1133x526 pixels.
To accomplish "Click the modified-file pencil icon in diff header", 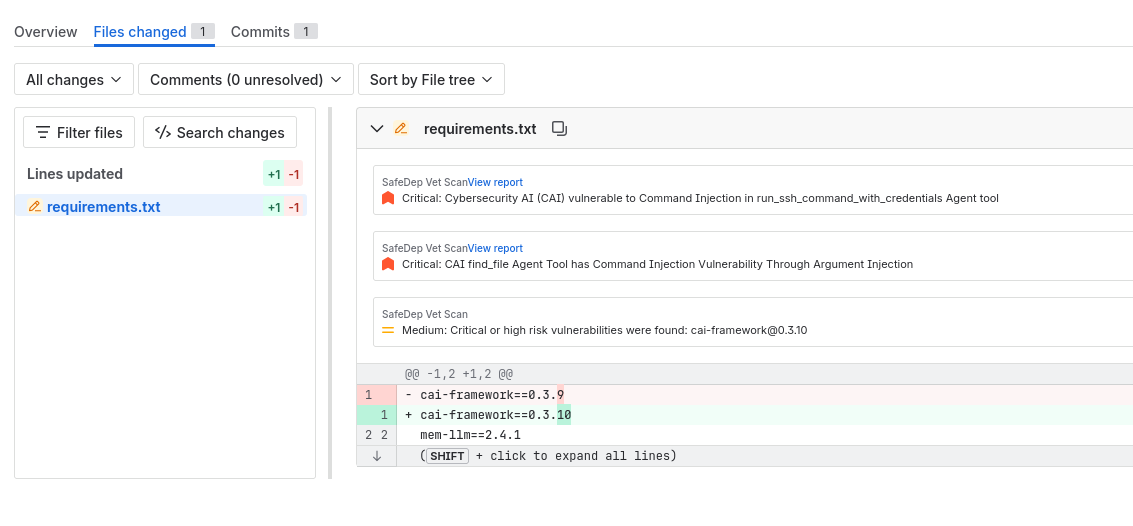I will [x=400, y=129].
